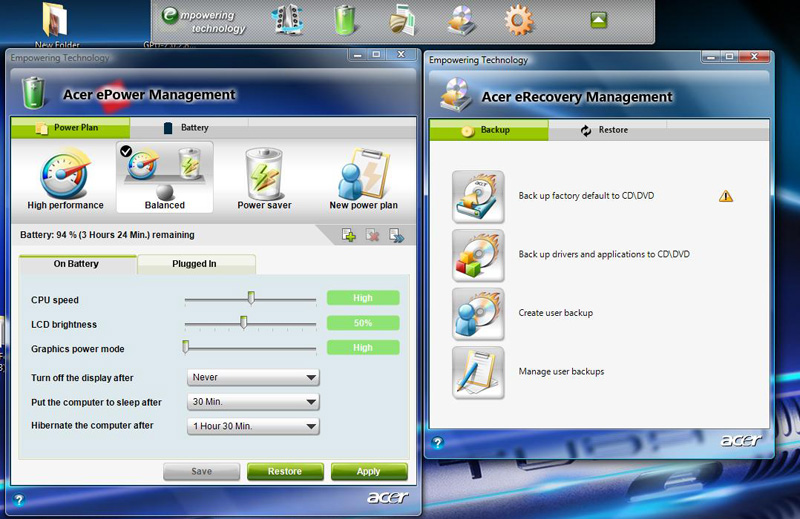
Task: Click the delete power plan small icon
Action: tap(372, 235)
